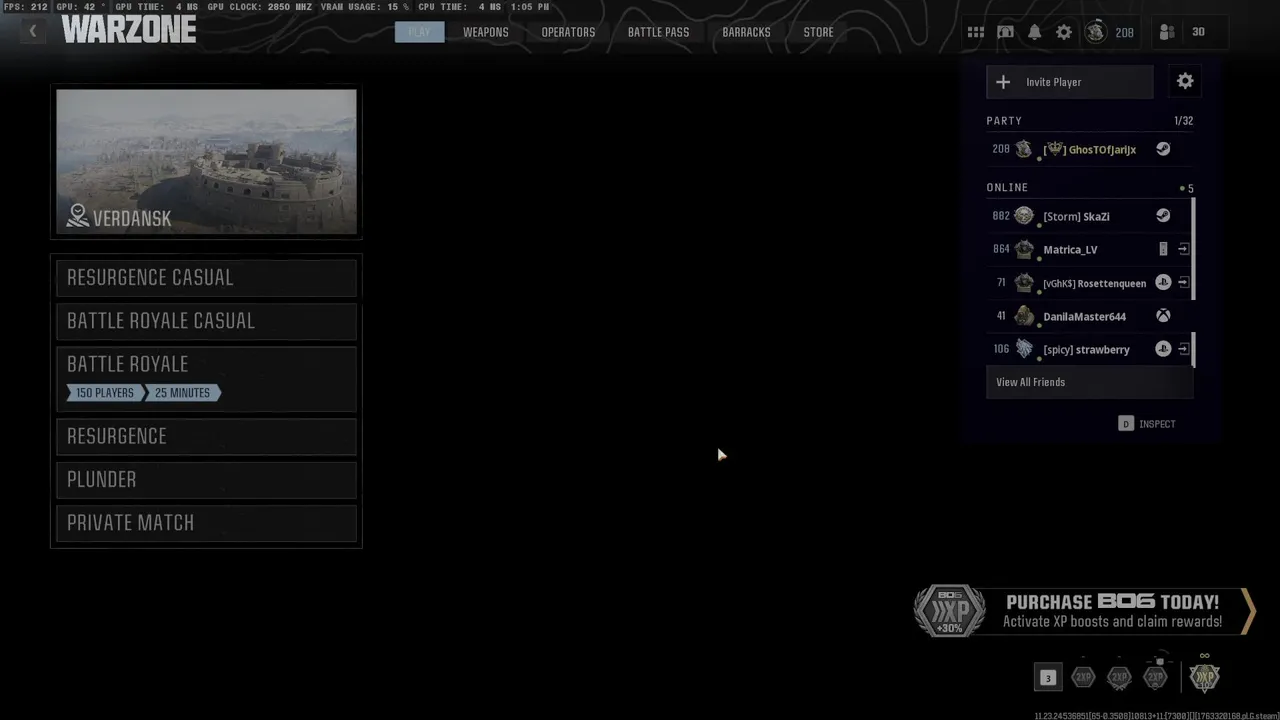Image resolution: width=1280 pixels, height=720 pixels.
Task: Click DanilaMaster644's rank emblem avatar
Action: point(1024,316)
